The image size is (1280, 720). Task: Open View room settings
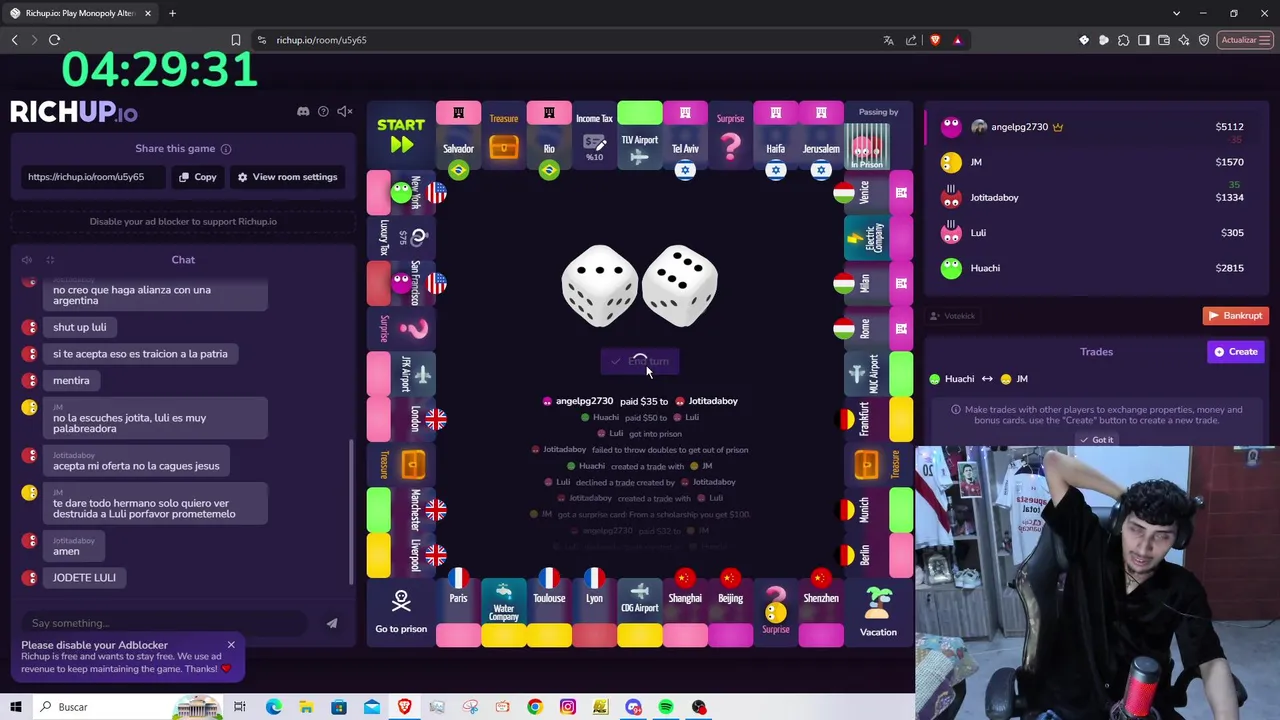(287, 177)
